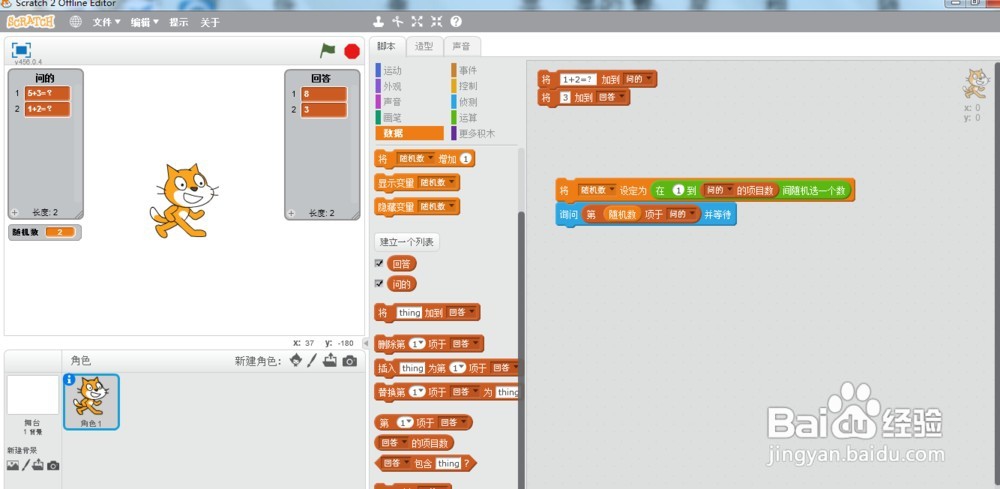Click plus sign on 回答 list monitor

pyautogui.click(x=291, y=214)
